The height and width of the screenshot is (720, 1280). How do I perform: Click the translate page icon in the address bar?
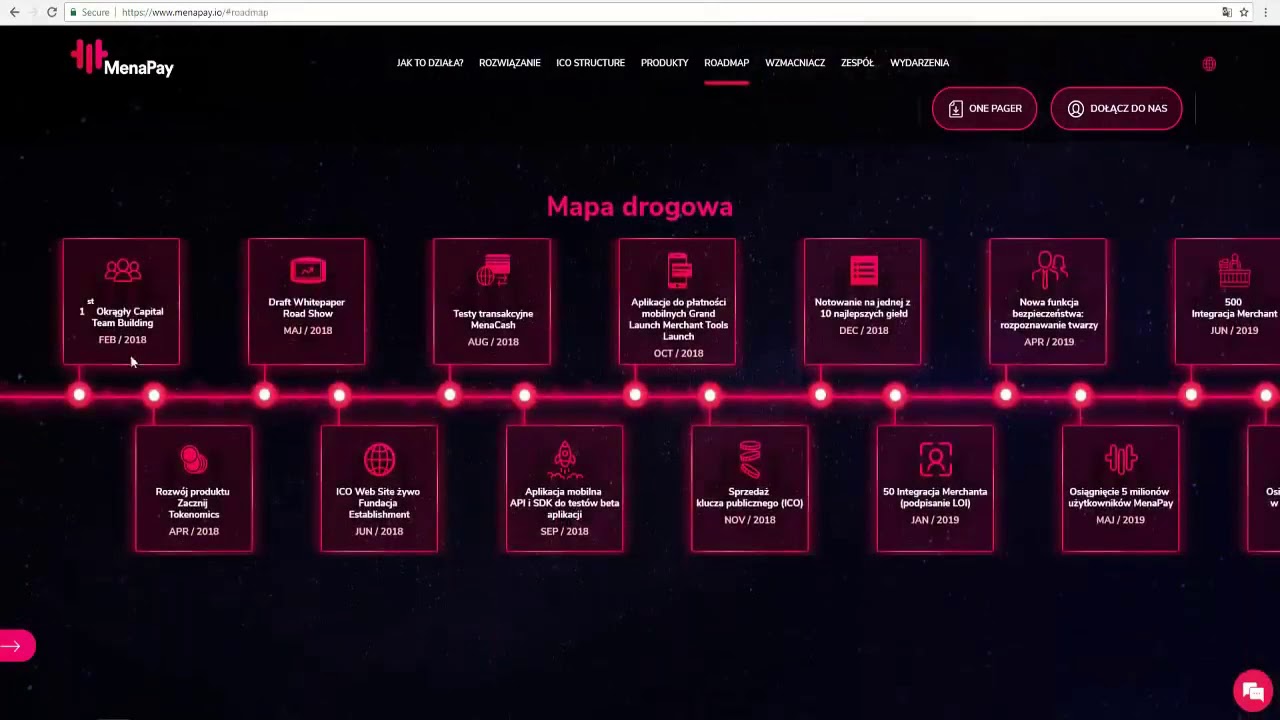click(1227, 12)
